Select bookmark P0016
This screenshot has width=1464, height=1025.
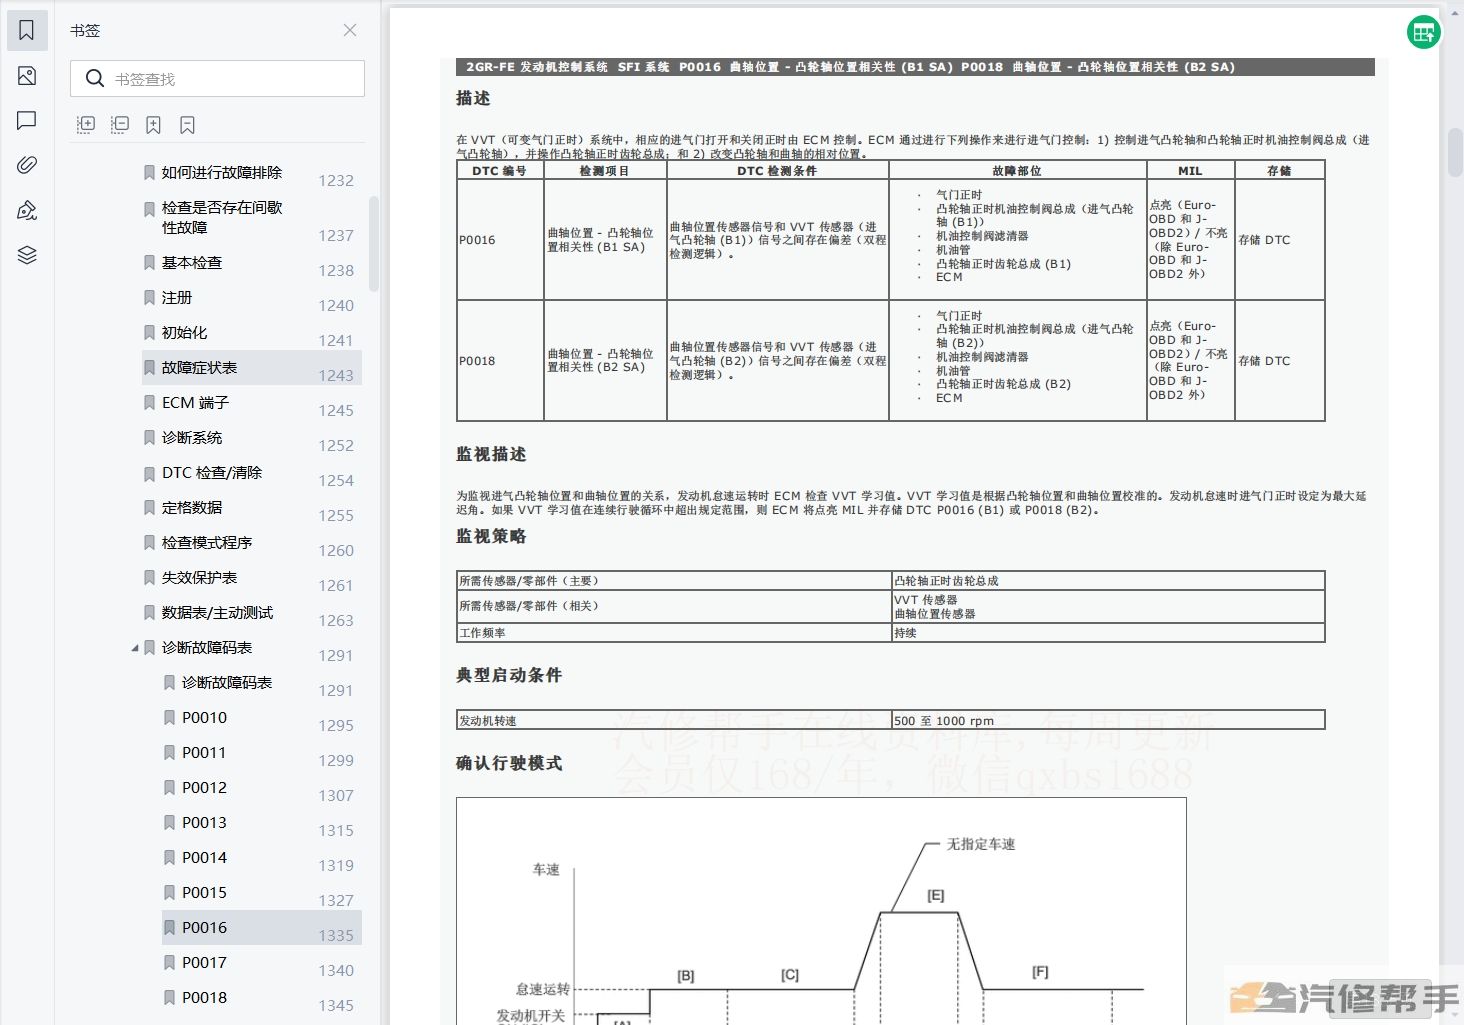[x=261, y=927]
